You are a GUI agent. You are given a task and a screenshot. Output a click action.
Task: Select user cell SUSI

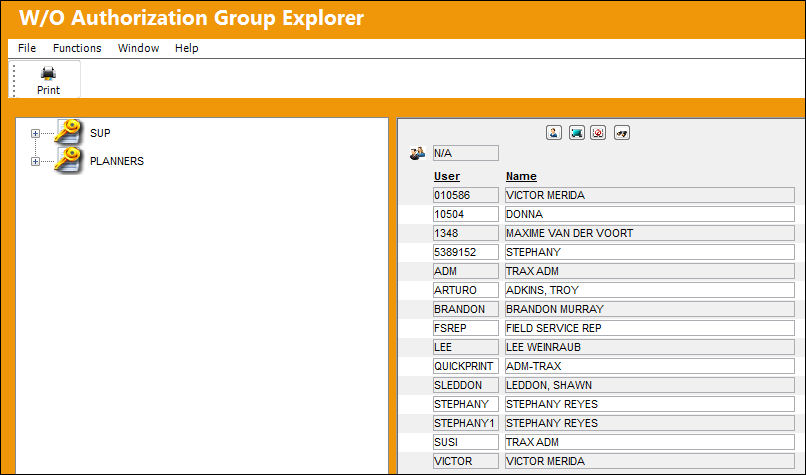[x=466, y=443]
